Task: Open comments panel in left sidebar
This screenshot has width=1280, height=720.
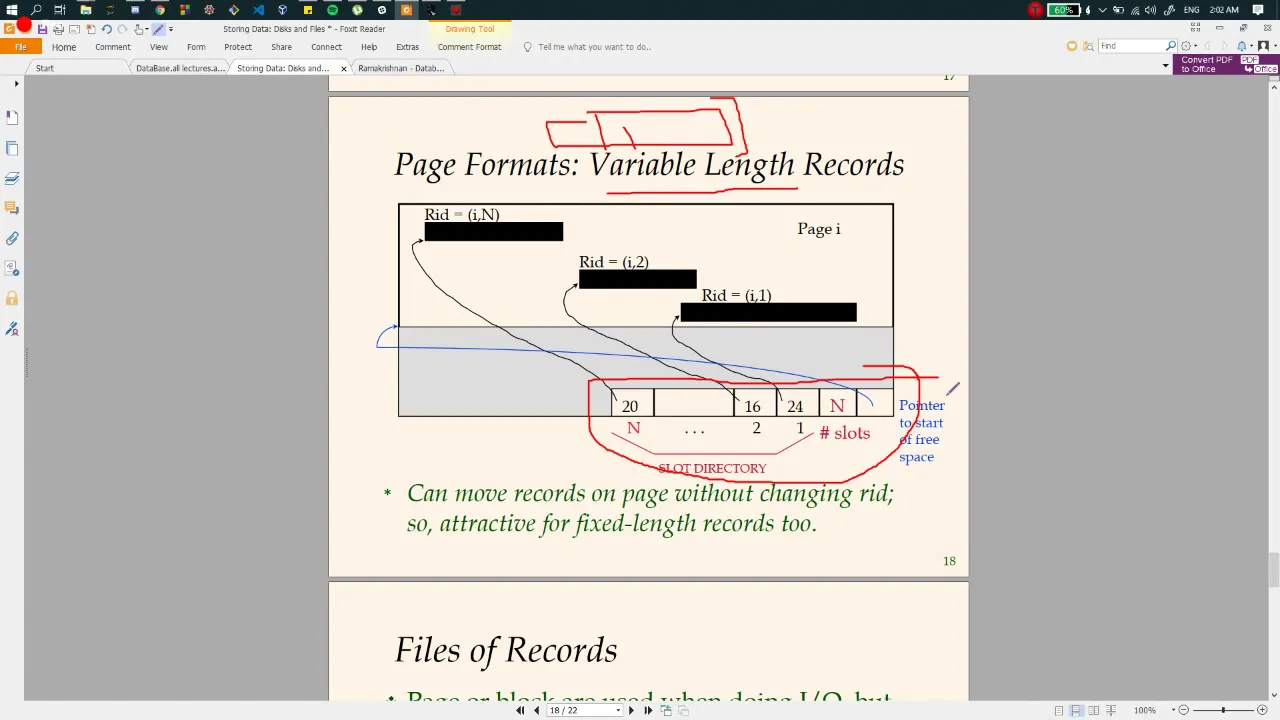Action: coord(12,208)
